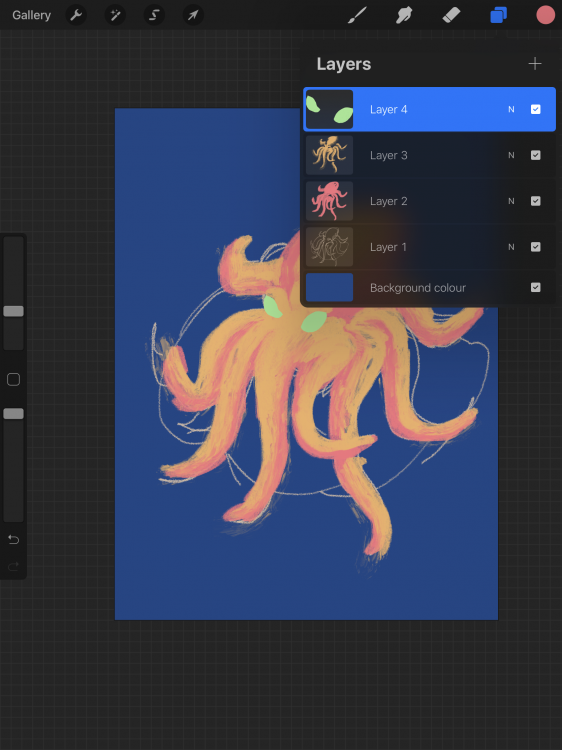Return to the Gallery
Viewport: 562px width, 750px height.
(32, 15)
